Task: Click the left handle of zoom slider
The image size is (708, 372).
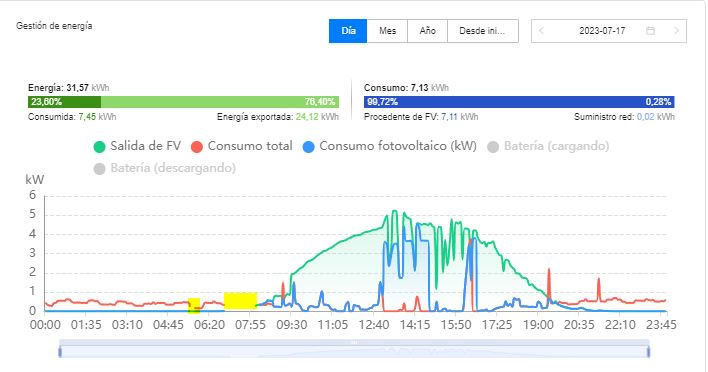Action: coord(60,351)
